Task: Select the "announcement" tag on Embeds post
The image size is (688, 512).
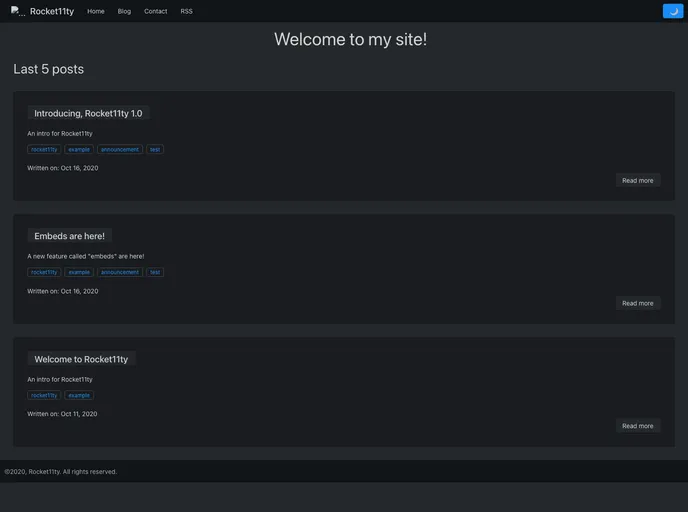Action: pos(120,272)
